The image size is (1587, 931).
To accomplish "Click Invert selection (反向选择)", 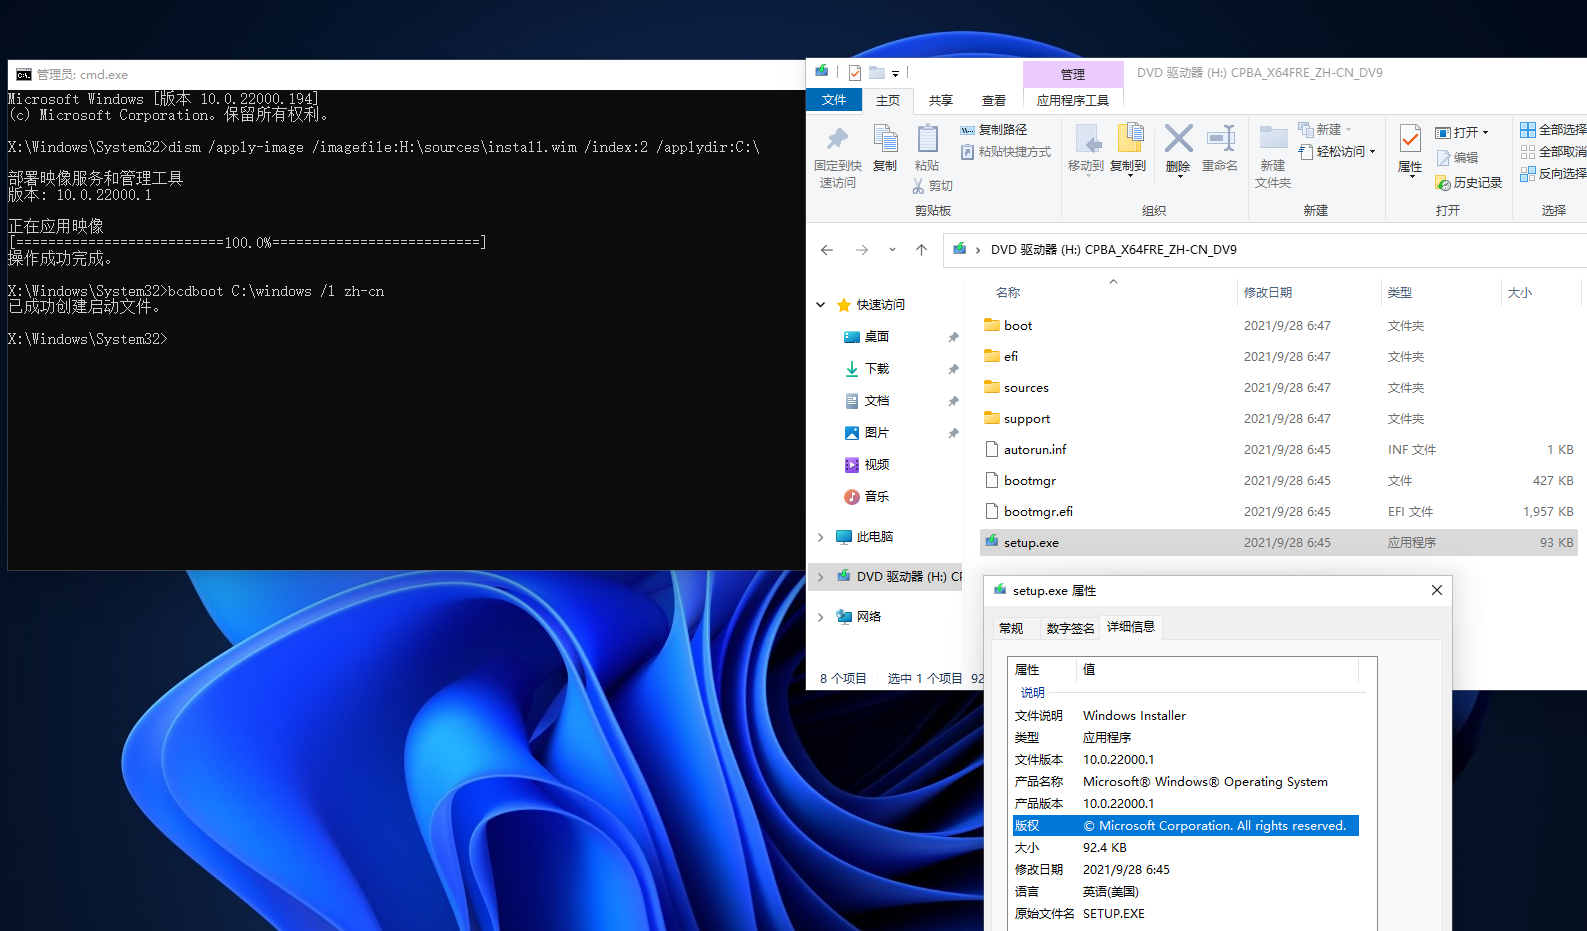I will pyautogui.click(x=1553, y=174).
